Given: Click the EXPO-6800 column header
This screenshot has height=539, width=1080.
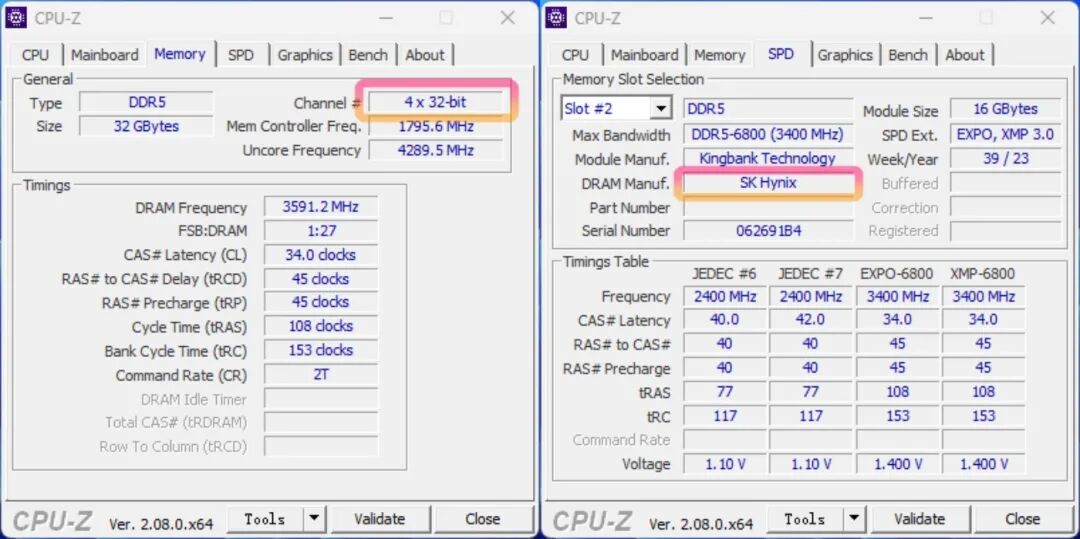Looking at the screenshot, I should pyautogui.click(x=897, y=273).
